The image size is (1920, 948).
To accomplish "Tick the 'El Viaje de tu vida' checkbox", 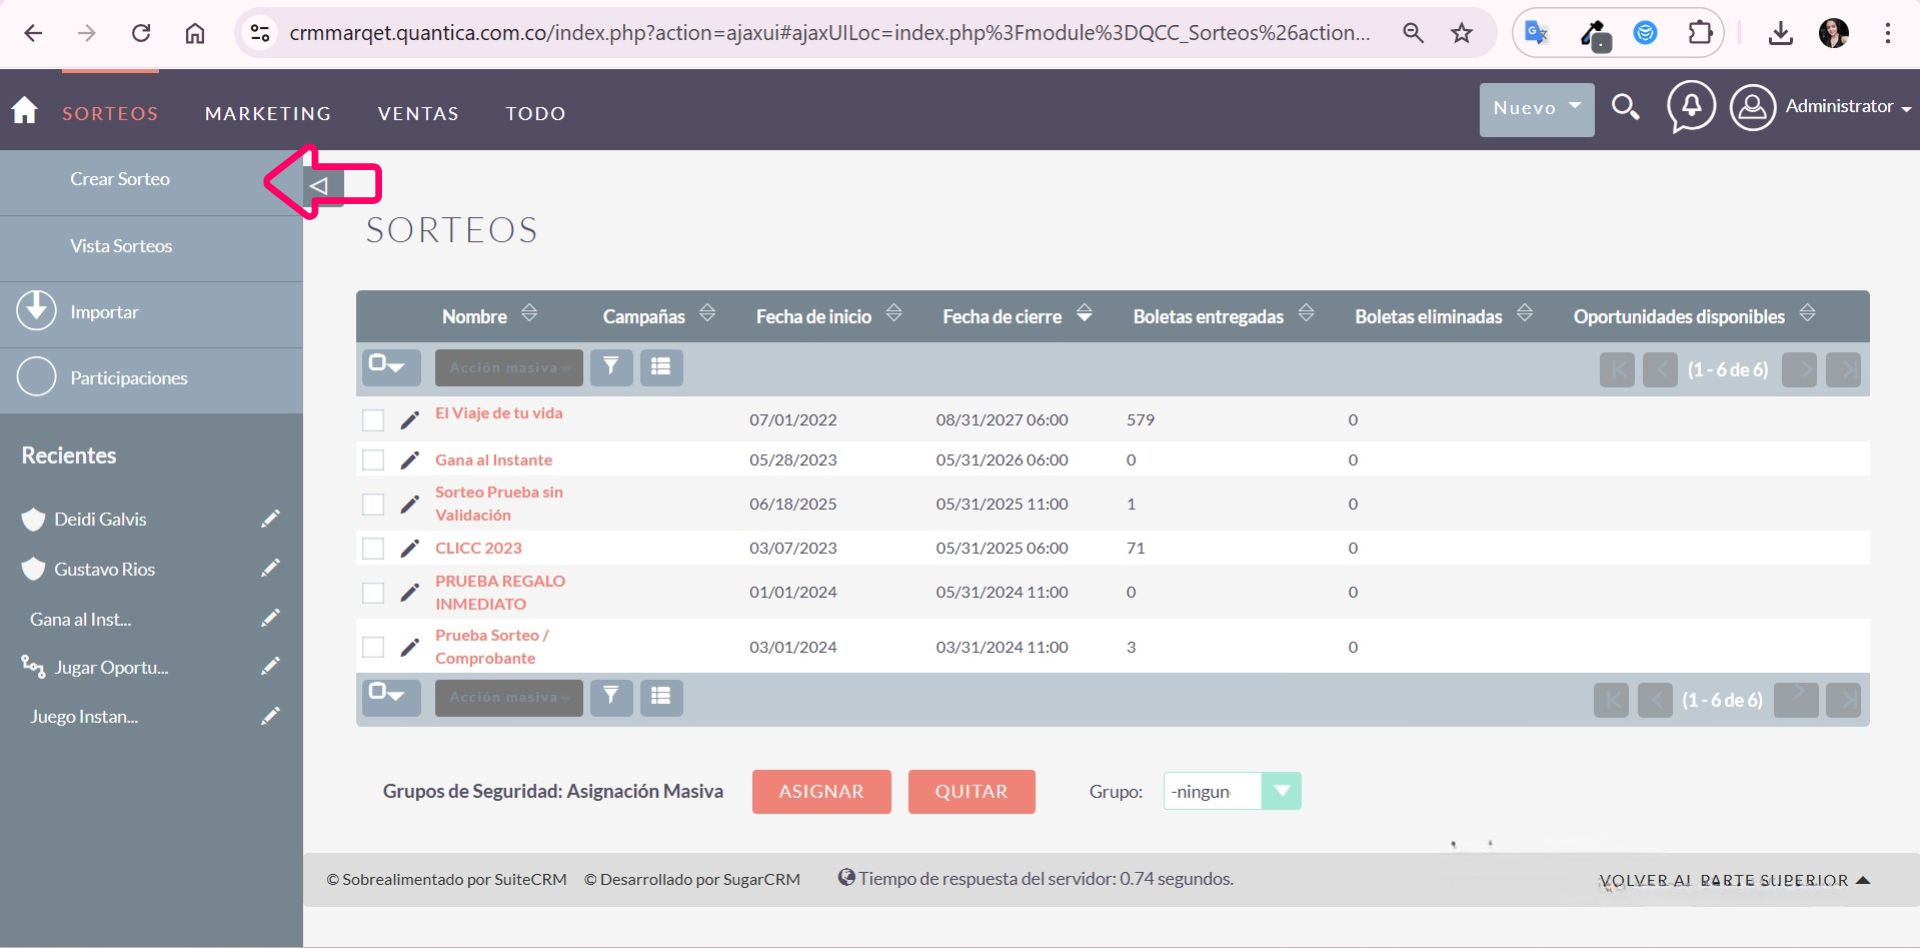I will 373,420.
